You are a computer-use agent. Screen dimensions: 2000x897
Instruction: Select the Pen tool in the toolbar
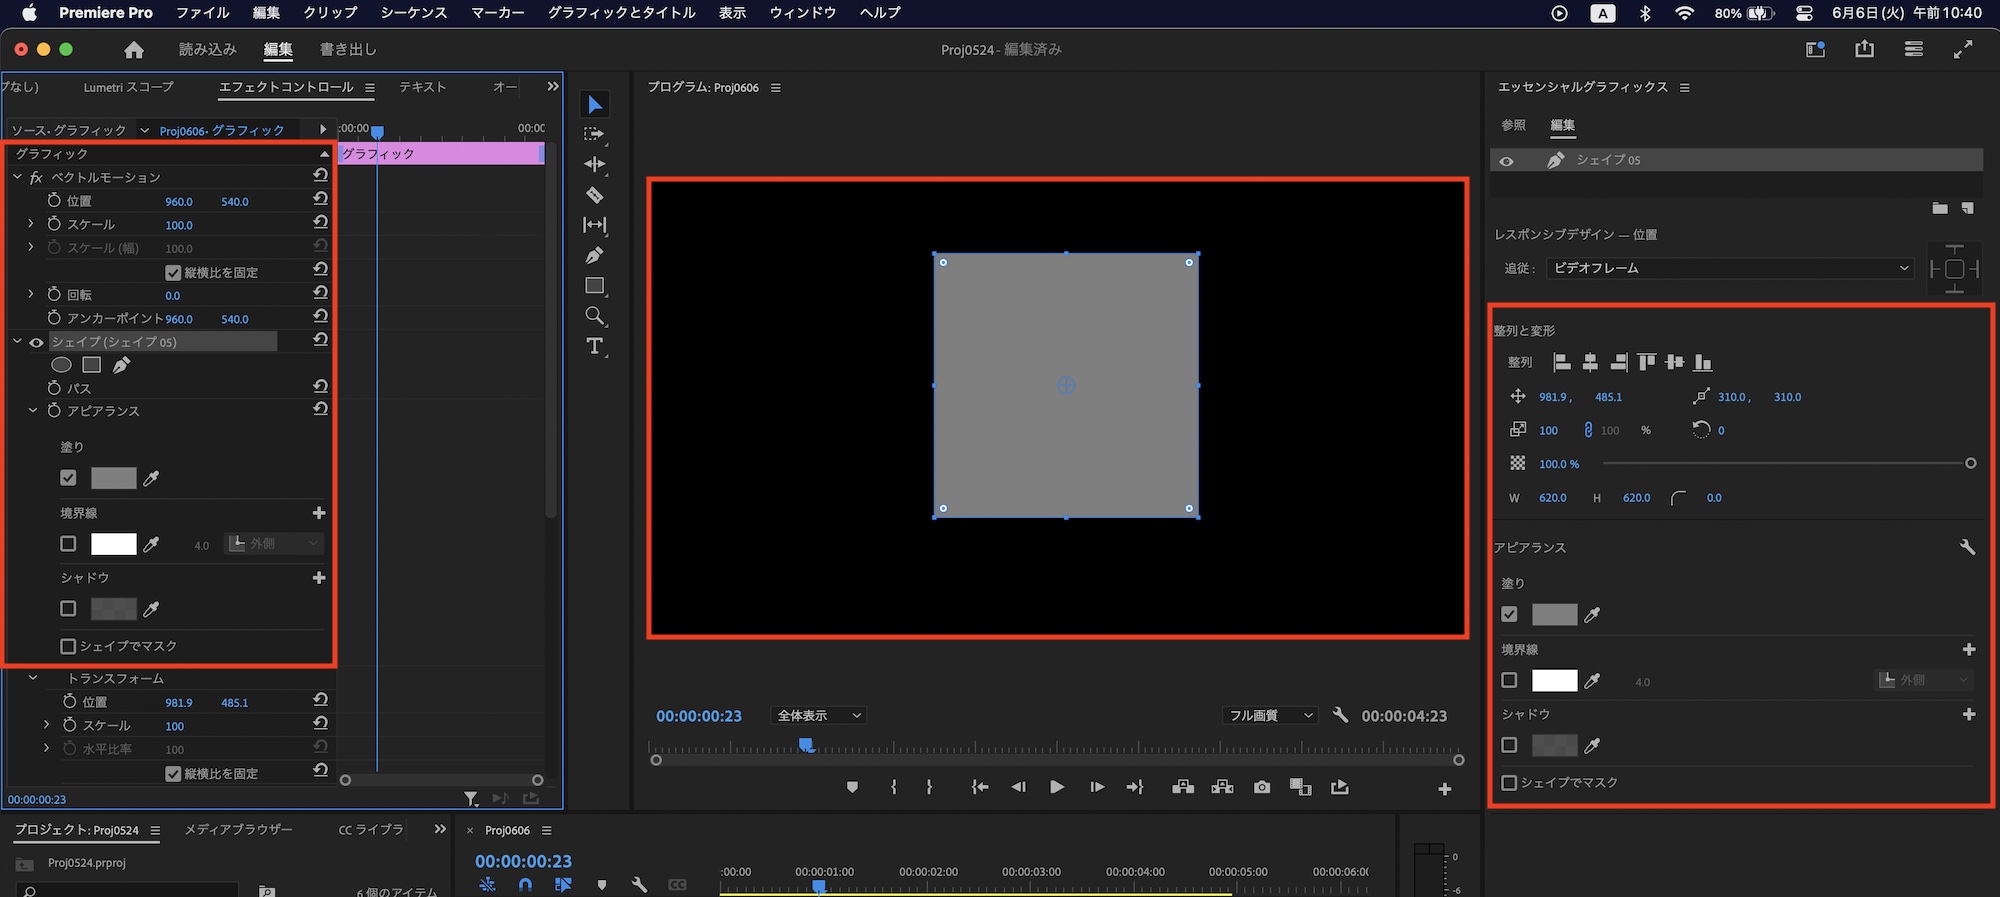pyautogui.click(x=594, y=256)
